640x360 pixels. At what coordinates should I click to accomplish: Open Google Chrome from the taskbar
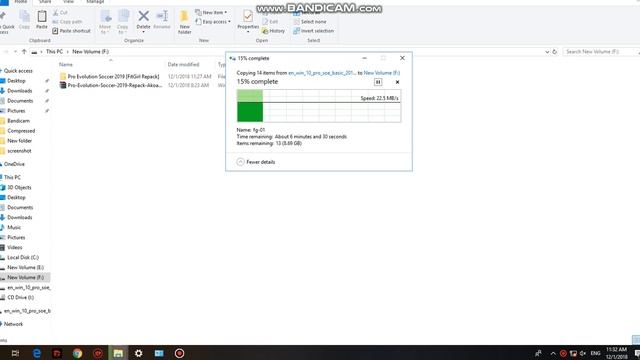77,353
